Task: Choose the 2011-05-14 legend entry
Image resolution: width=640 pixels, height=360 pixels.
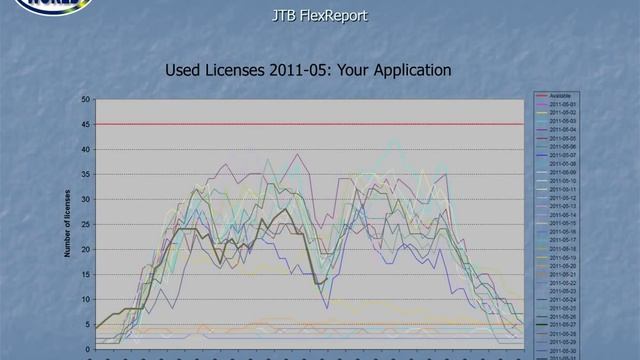Action: pos(556,215)
